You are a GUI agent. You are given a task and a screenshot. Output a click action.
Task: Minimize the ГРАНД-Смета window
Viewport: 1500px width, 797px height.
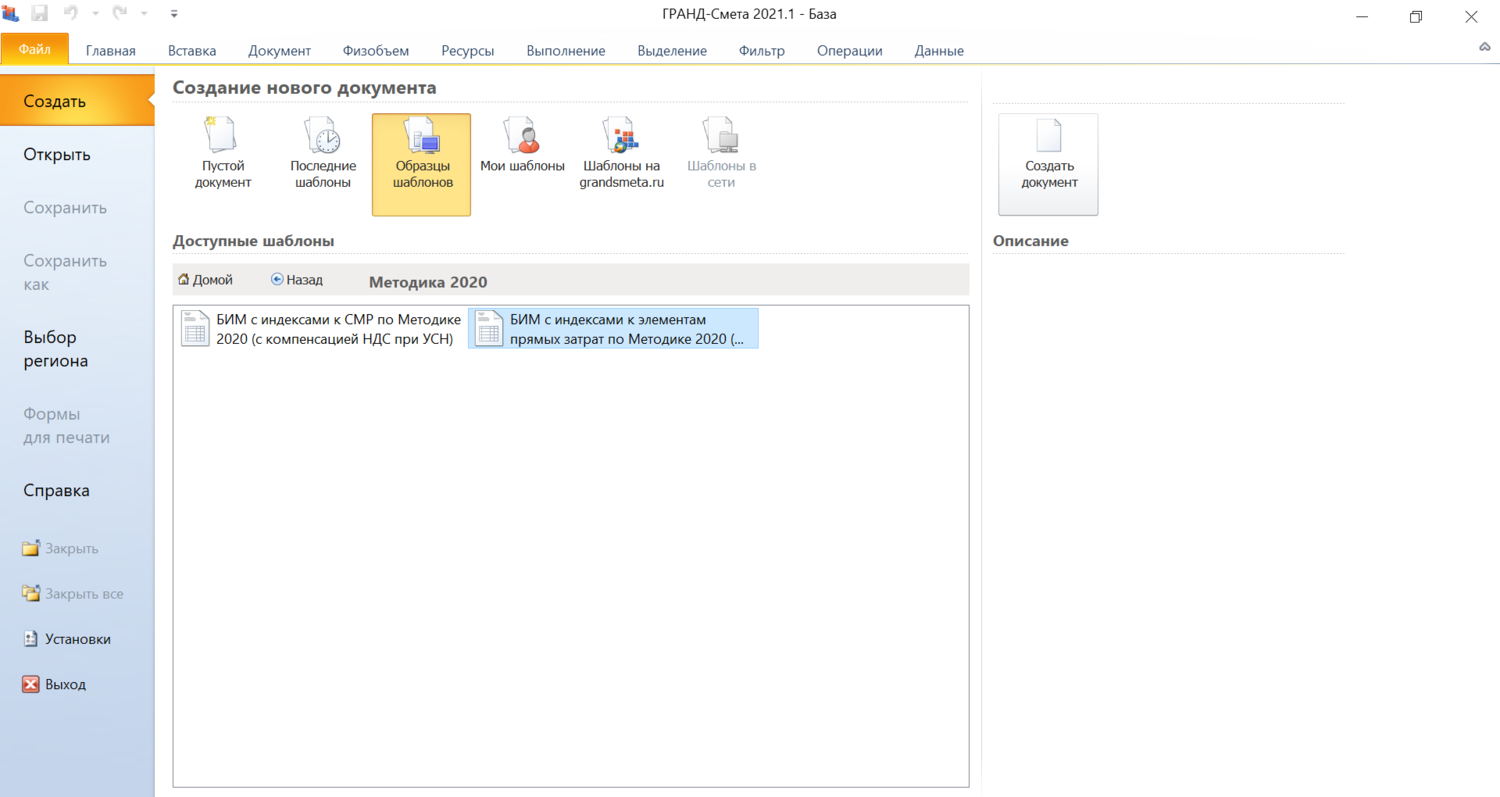coord(1362,16)
